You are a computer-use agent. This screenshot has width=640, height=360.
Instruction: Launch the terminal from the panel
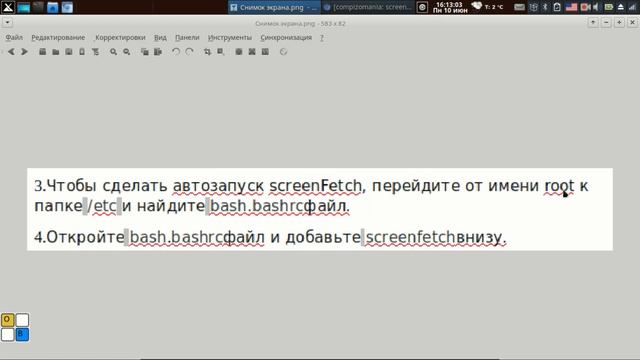(x=38, y=7)
